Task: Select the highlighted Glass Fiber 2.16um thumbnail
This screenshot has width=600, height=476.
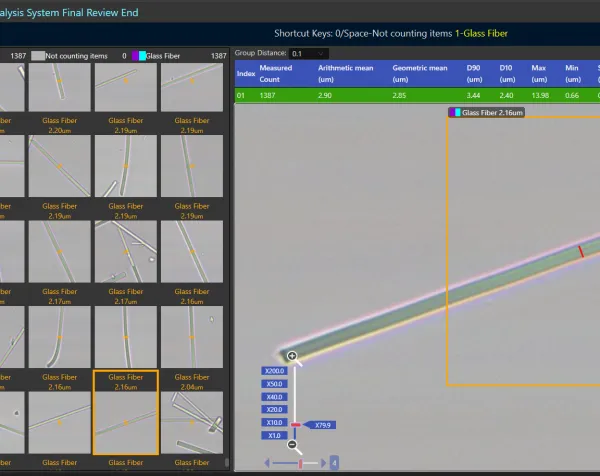Action: 126,412
